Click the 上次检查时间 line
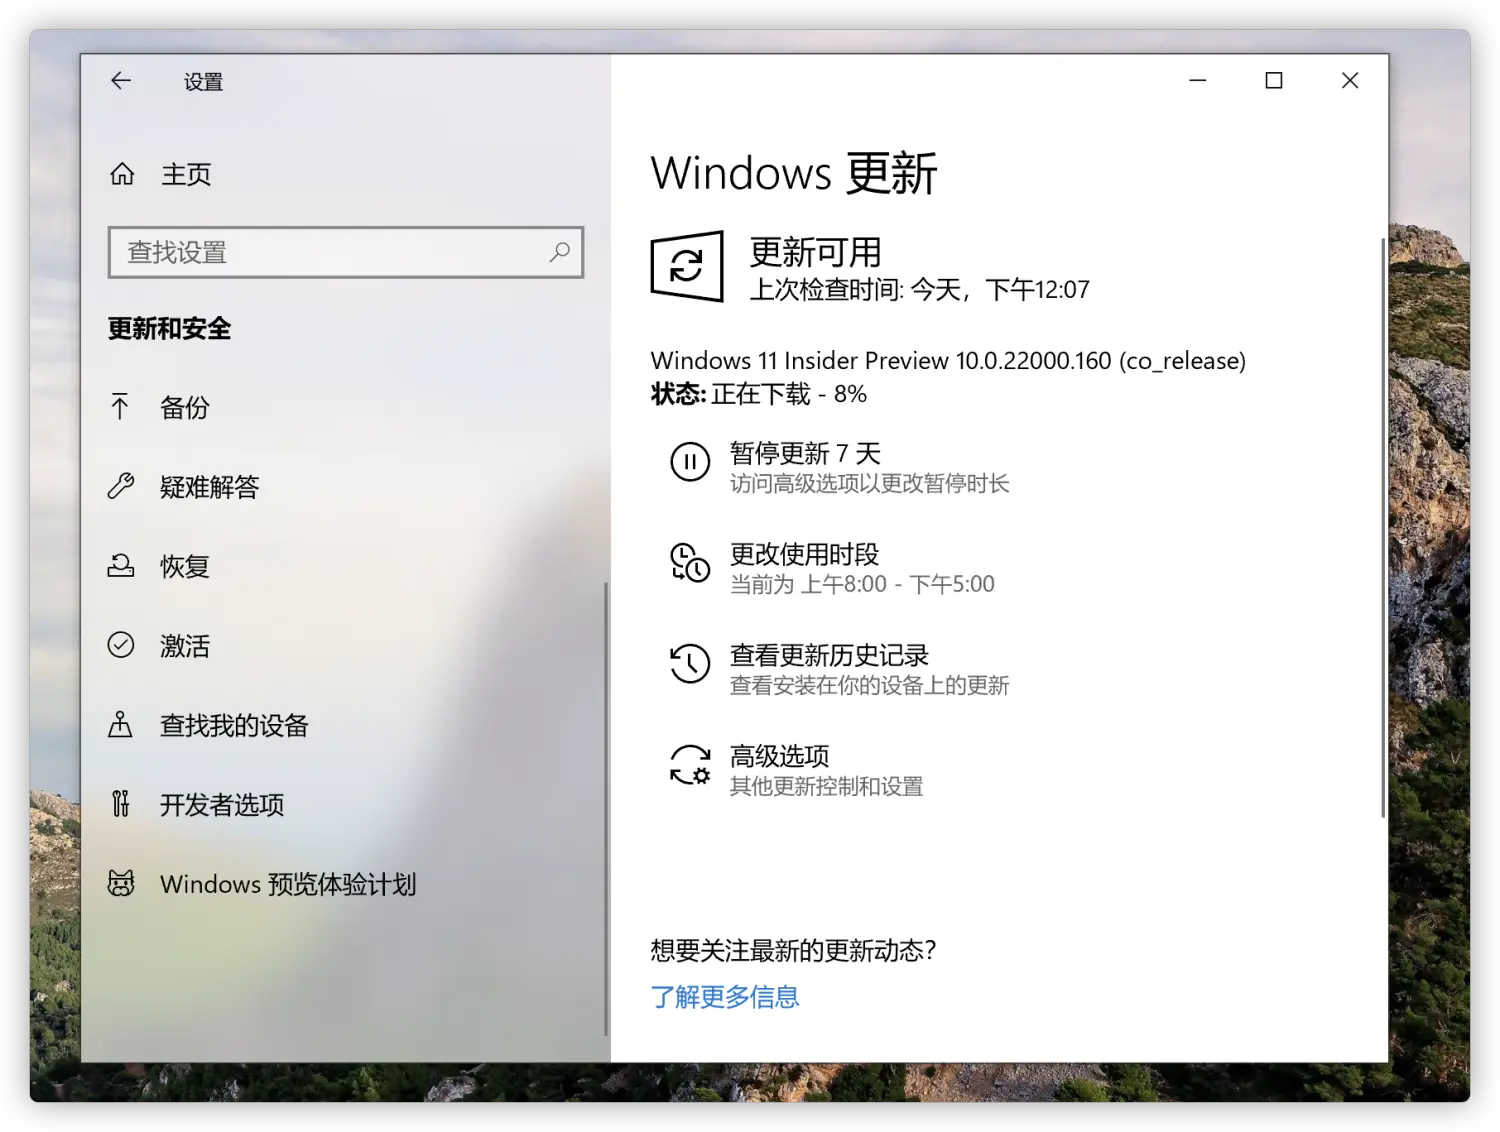Image resolution: width=1500 pixels, height=1132 pixels. [x=920, y=290]
